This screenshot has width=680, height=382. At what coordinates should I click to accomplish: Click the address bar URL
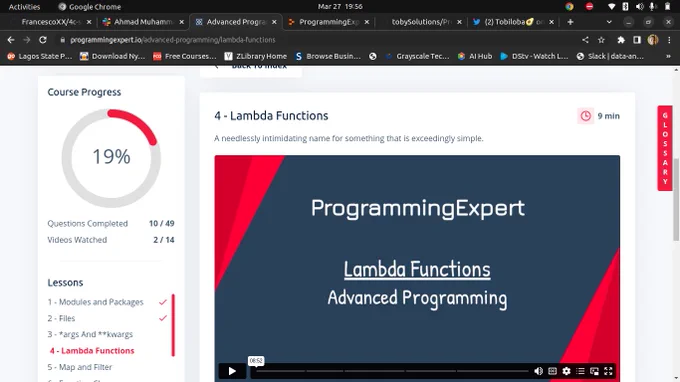point(173,40)
